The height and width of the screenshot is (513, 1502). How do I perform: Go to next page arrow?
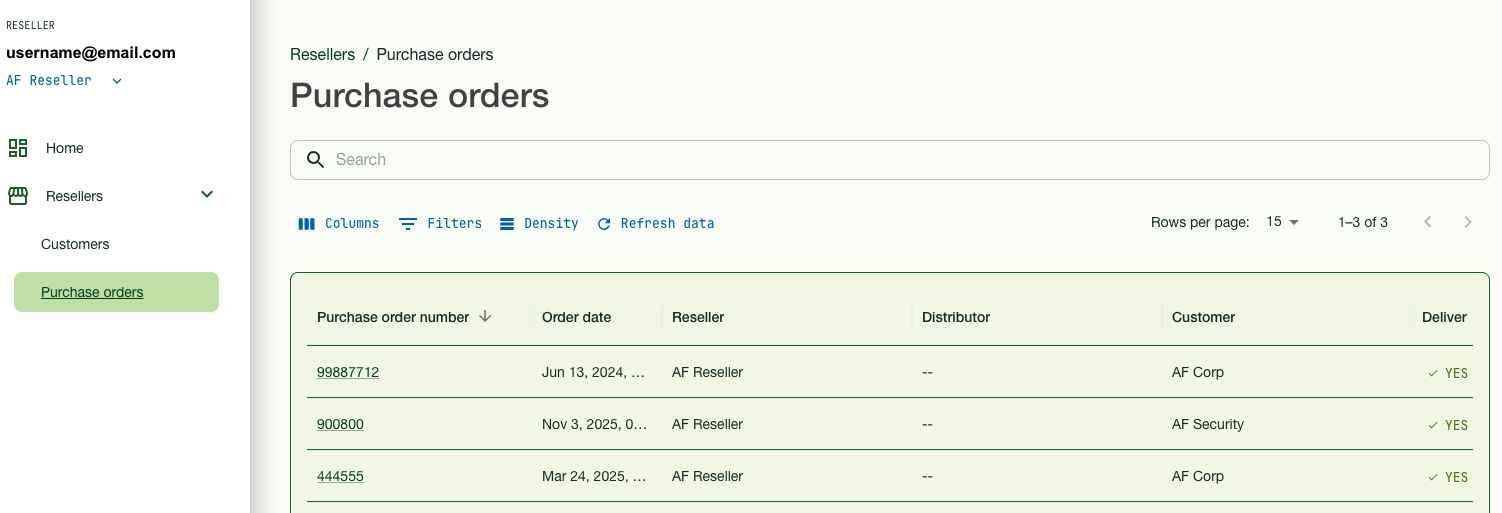(x=1467, y=222)
